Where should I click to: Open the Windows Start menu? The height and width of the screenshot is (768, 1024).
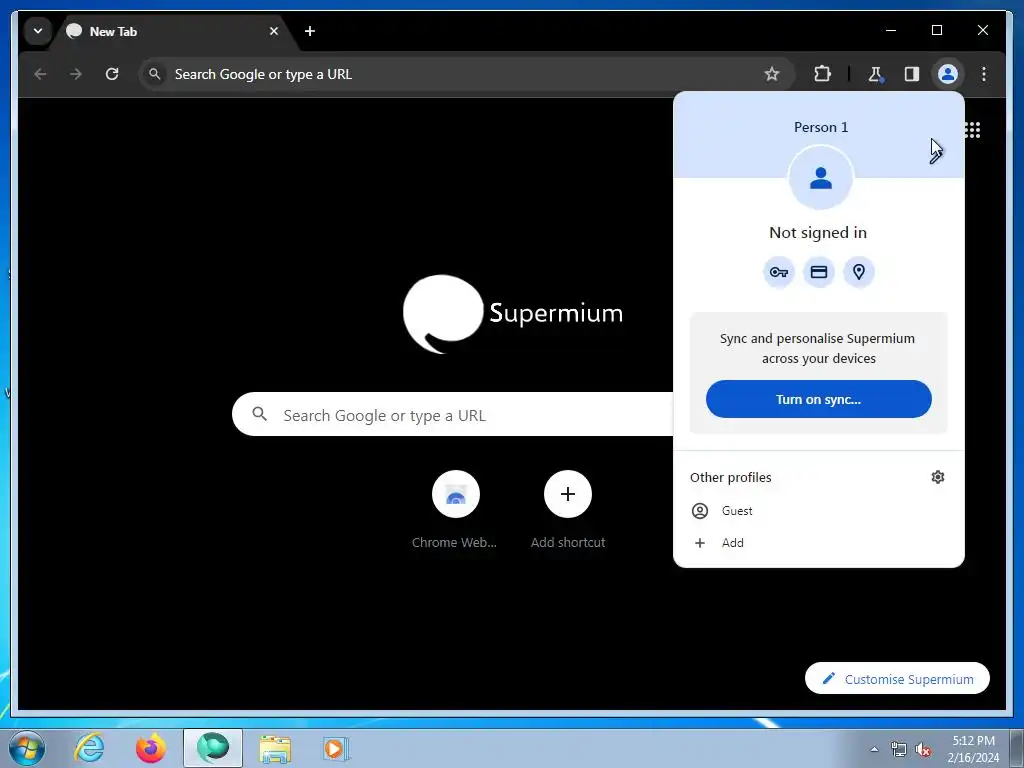pyautogui.click(x=27, y=748)
